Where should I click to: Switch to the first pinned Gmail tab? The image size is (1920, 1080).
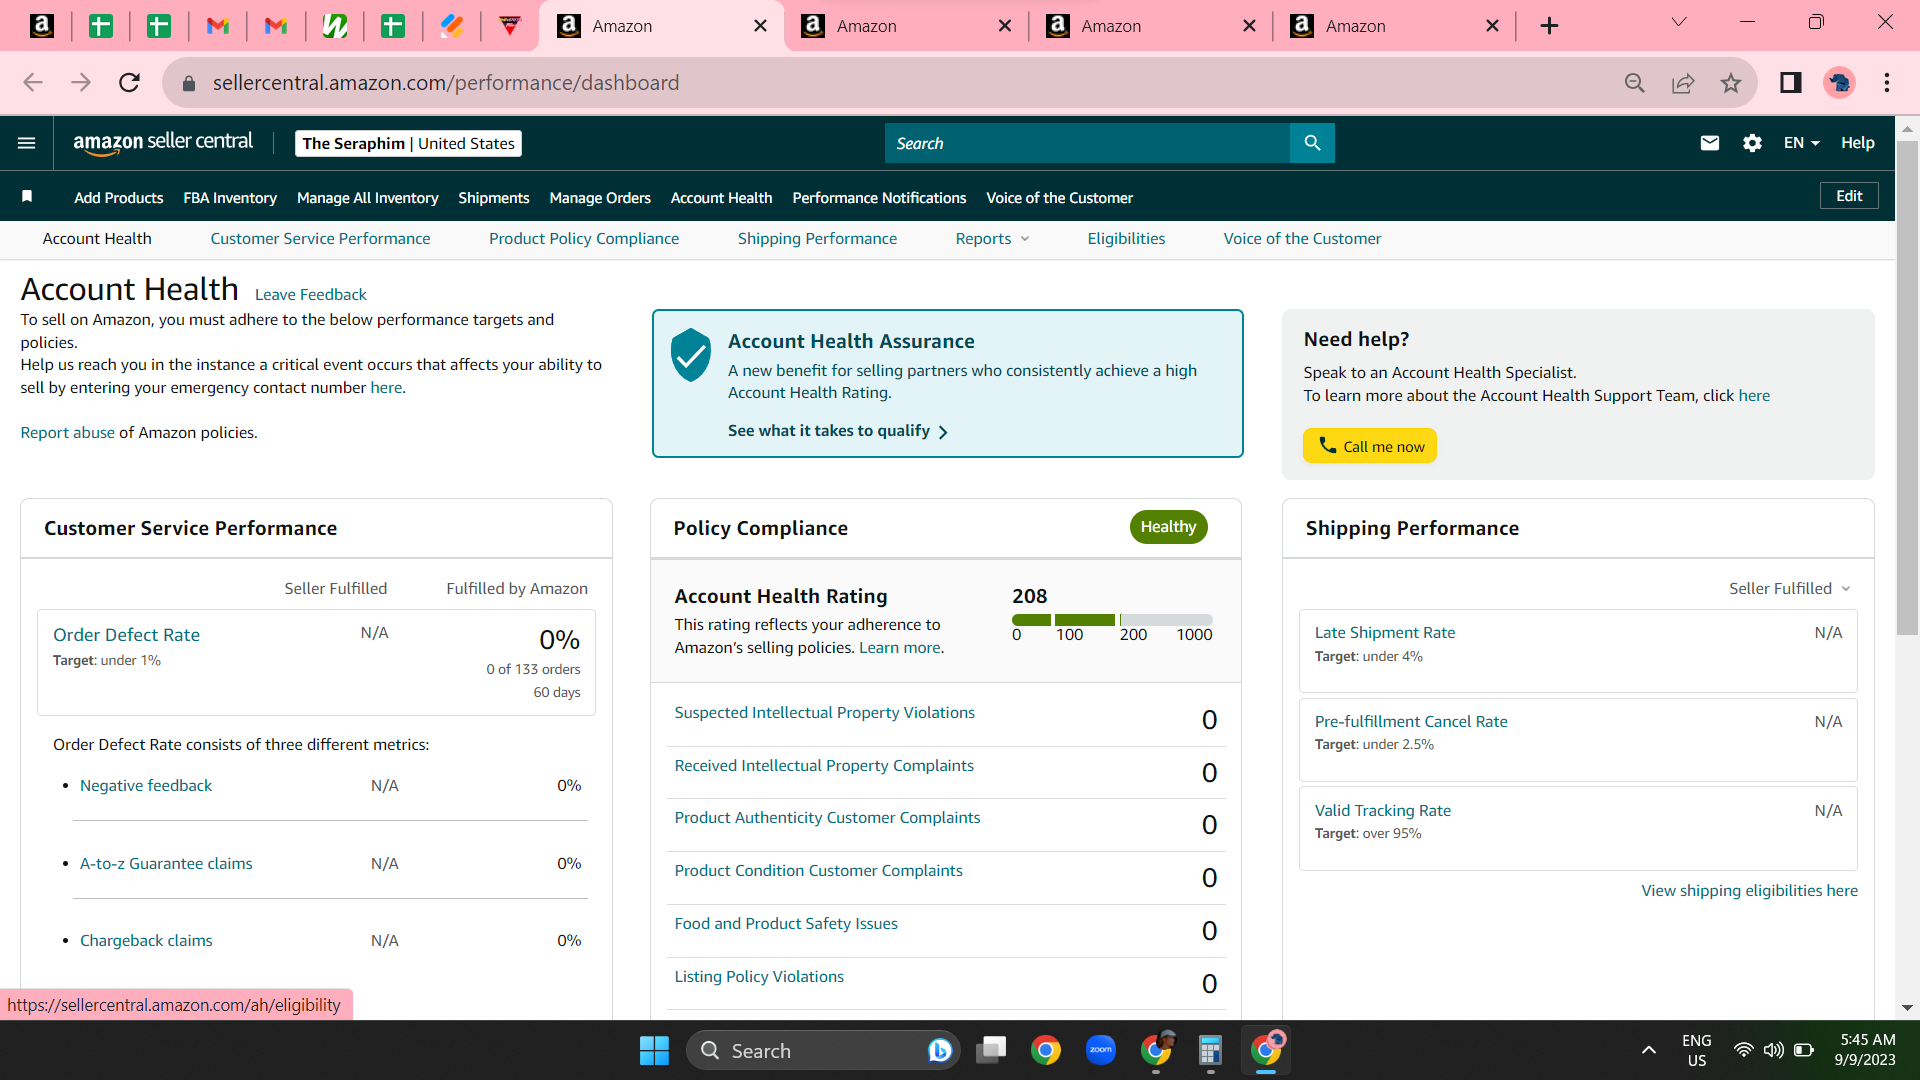pyautogui.click(x=217, y=26)
